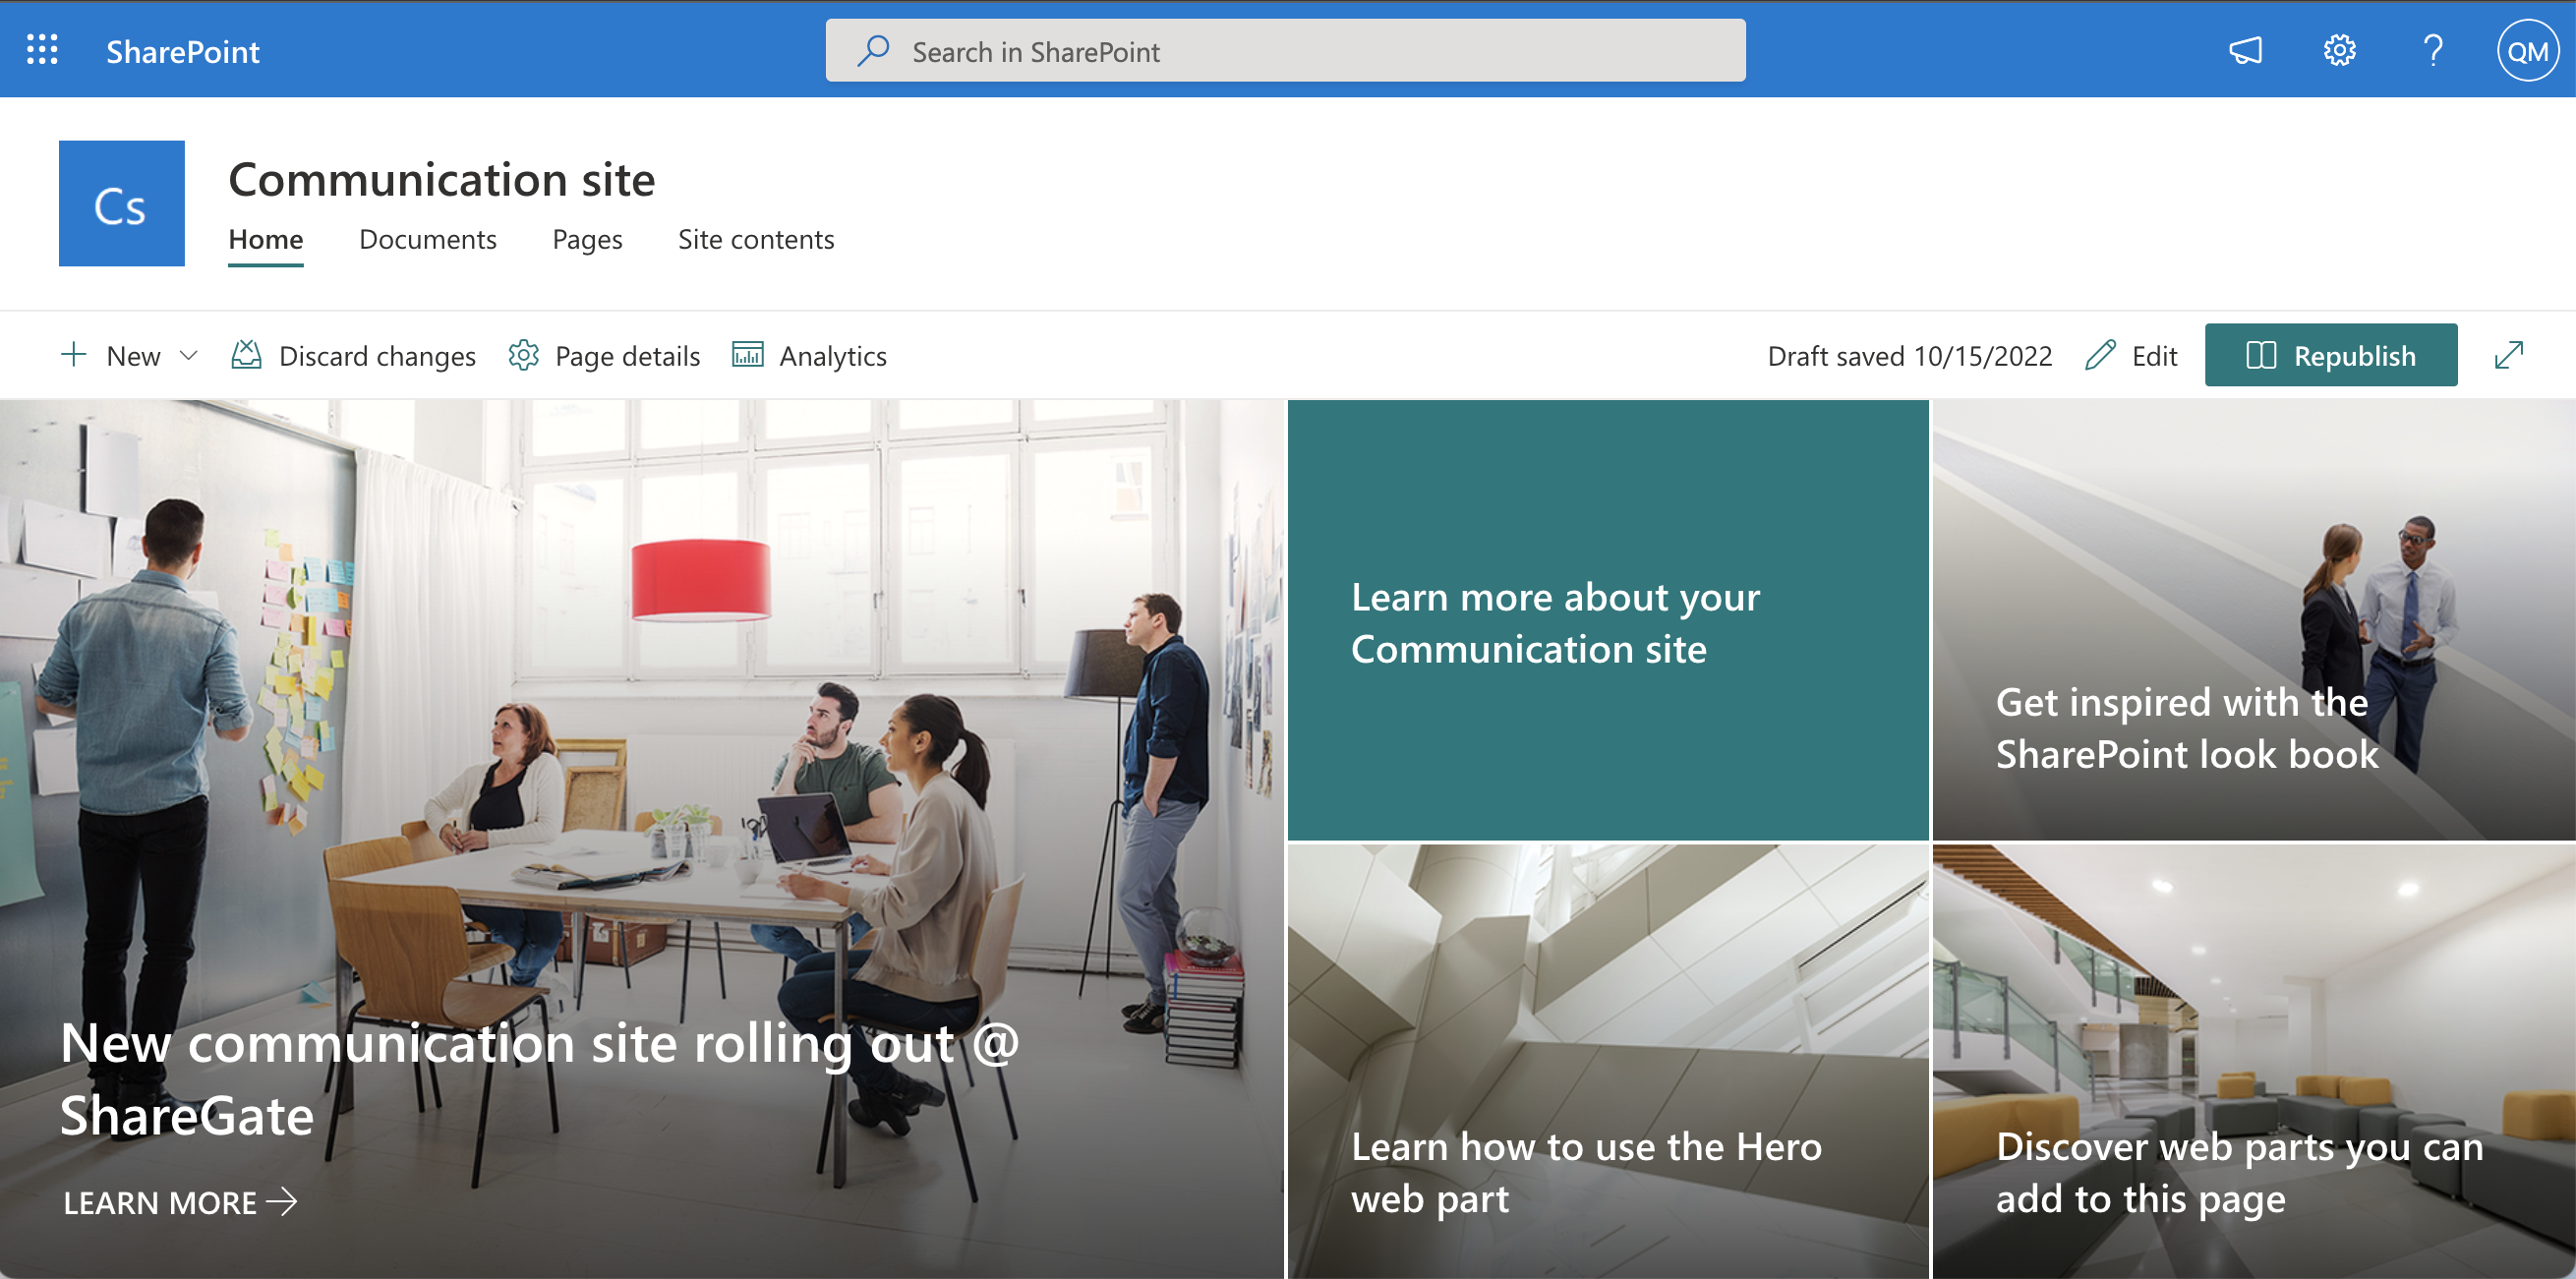The image size is (2576, 1279).
Task: Expand the New dropdown chevron
Action: pos(188,355)
